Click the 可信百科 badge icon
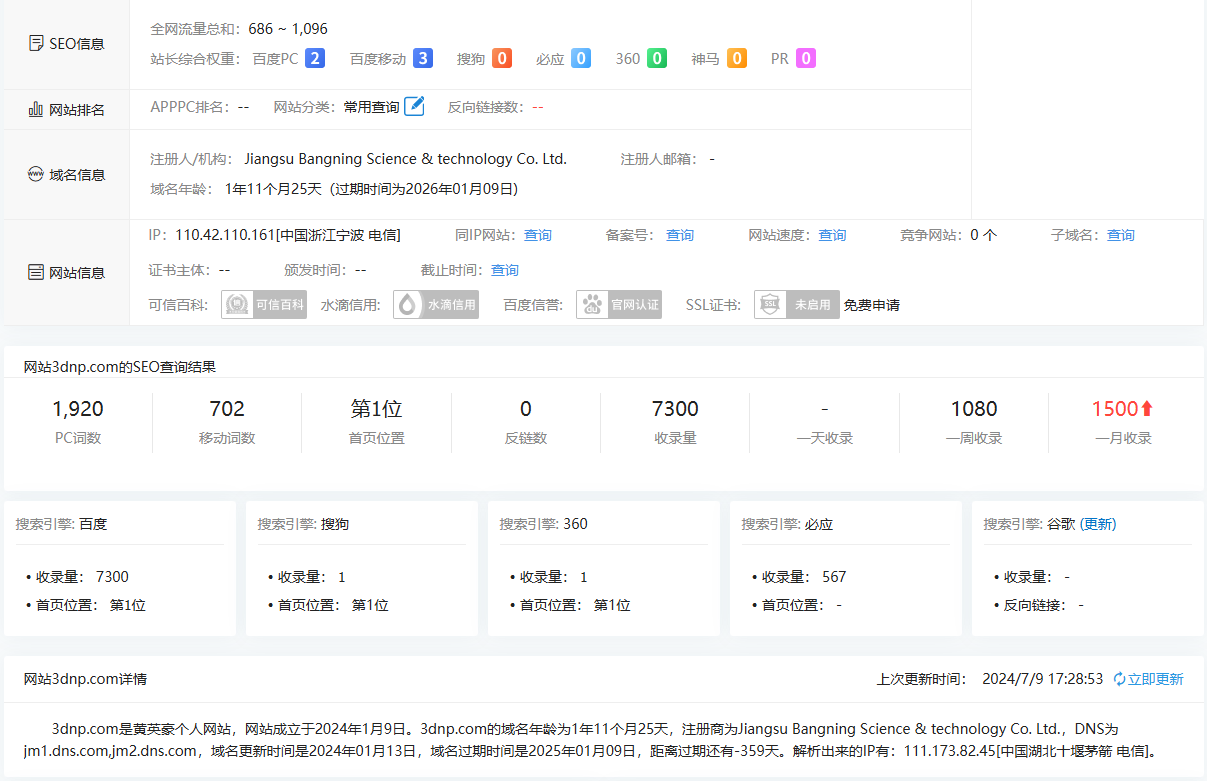Image resolution: width=1207 pixels, height=781 pixels. pos(264,305)
